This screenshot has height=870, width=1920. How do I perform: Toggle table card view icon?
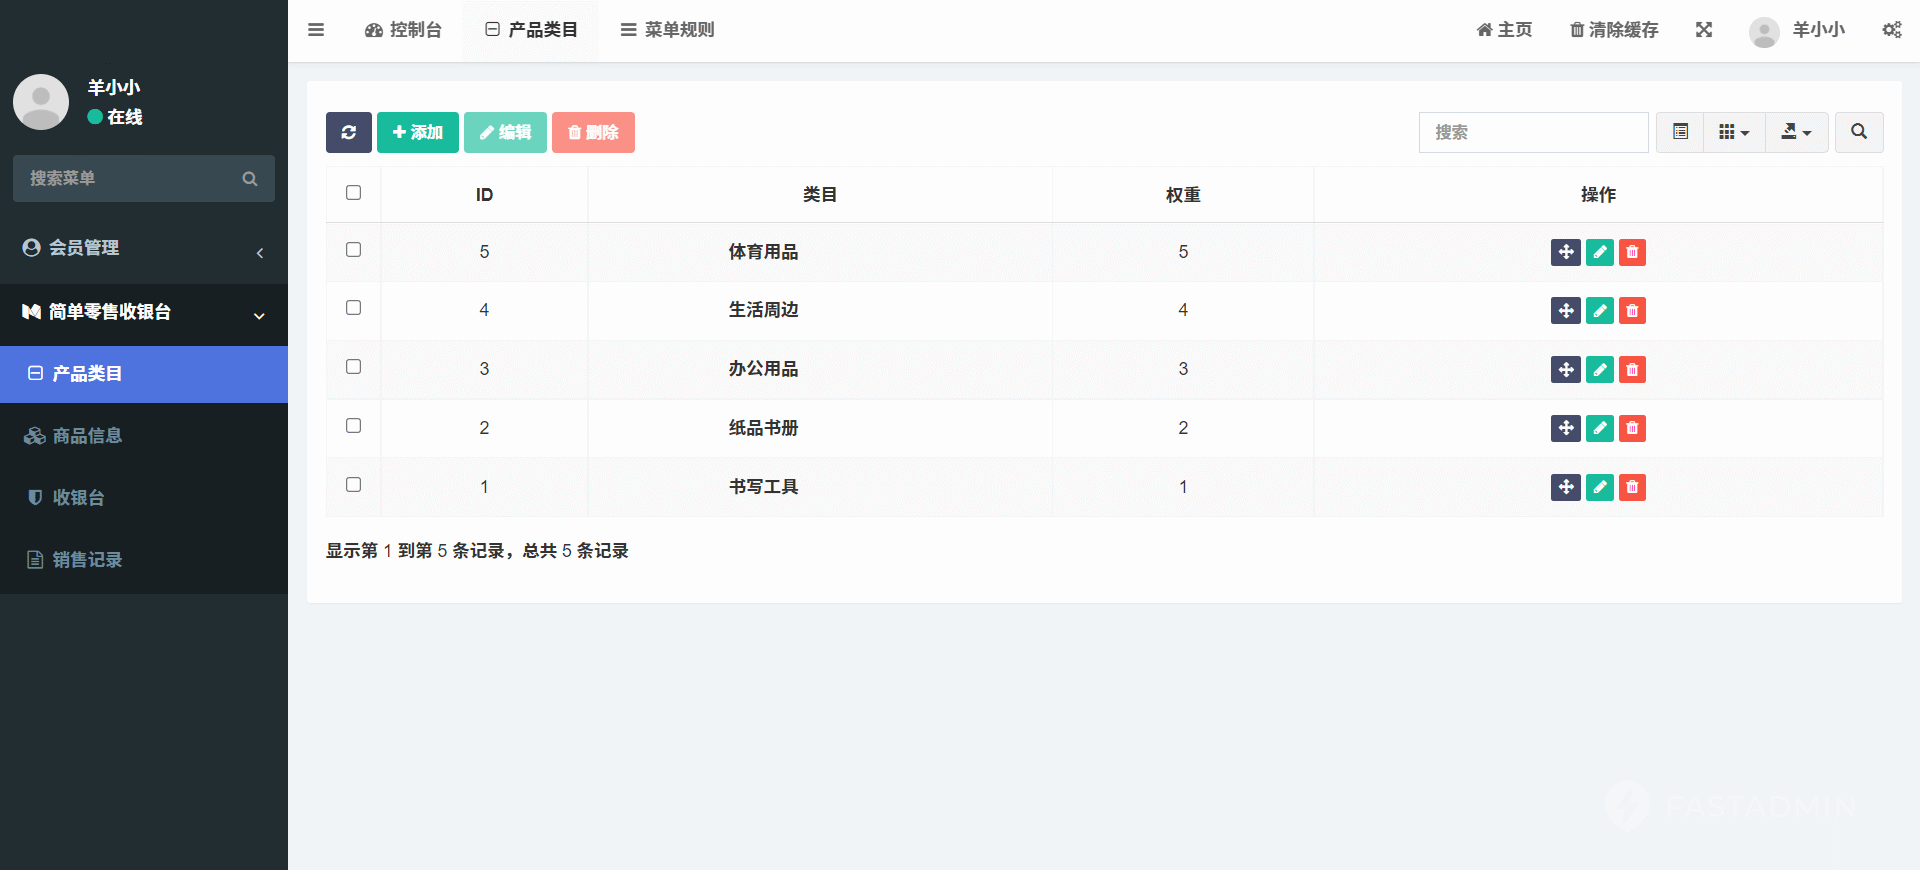tap(1681, 132)
